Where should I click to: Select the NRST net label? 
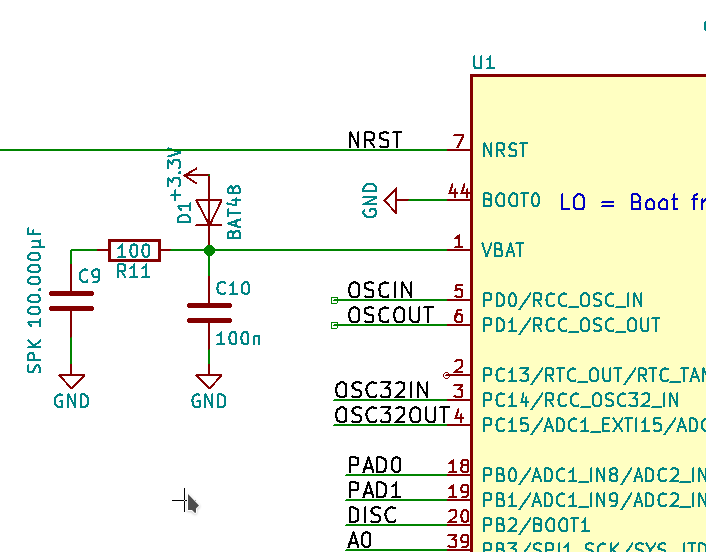pos(375,140)
